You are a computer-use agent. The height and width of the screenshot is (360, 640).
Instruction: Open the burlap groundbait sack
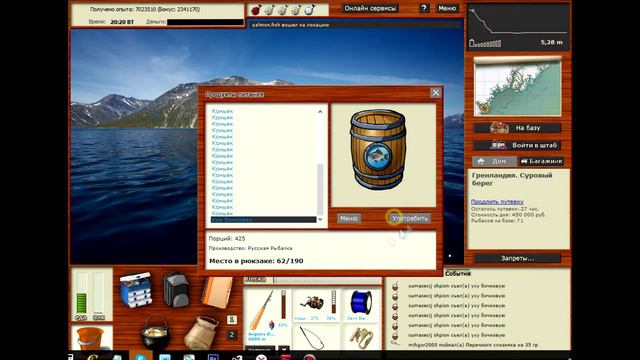click(201, 333)
